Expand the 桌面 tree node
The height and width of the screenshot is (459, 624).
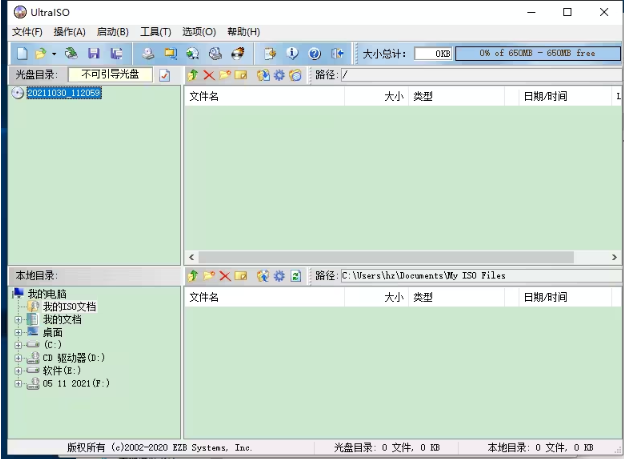click(x=18, y=332)
